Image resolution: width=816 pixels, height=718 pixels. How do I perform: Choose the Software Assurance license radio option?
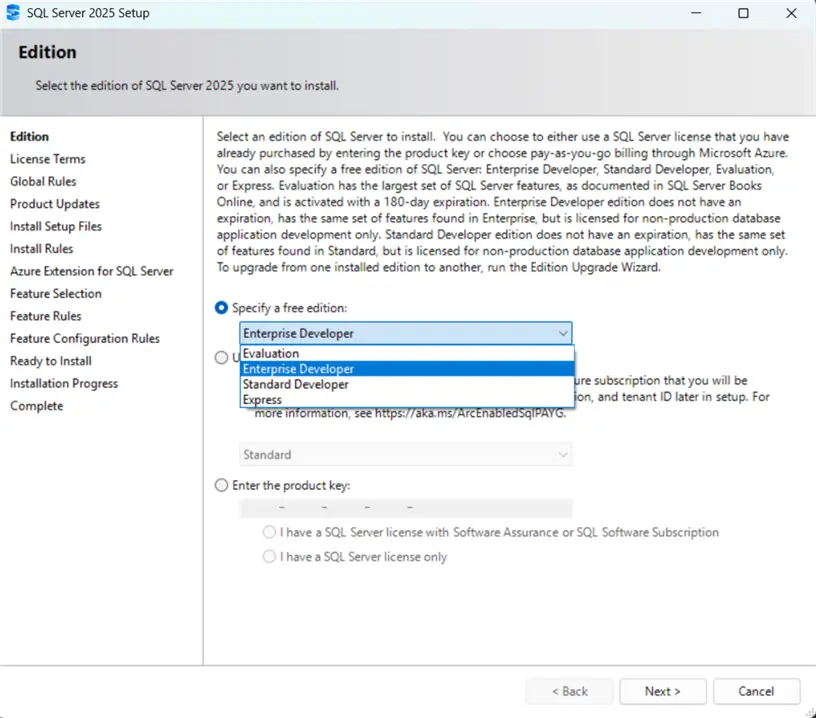269,532
